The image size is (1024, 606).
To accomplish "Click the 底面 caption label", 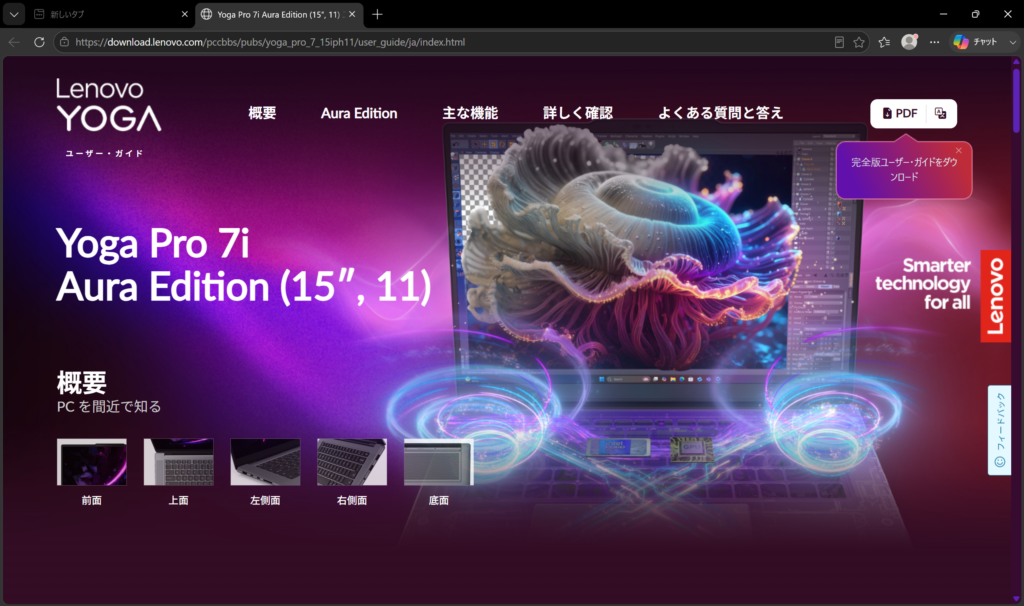I will pos(439,500).
